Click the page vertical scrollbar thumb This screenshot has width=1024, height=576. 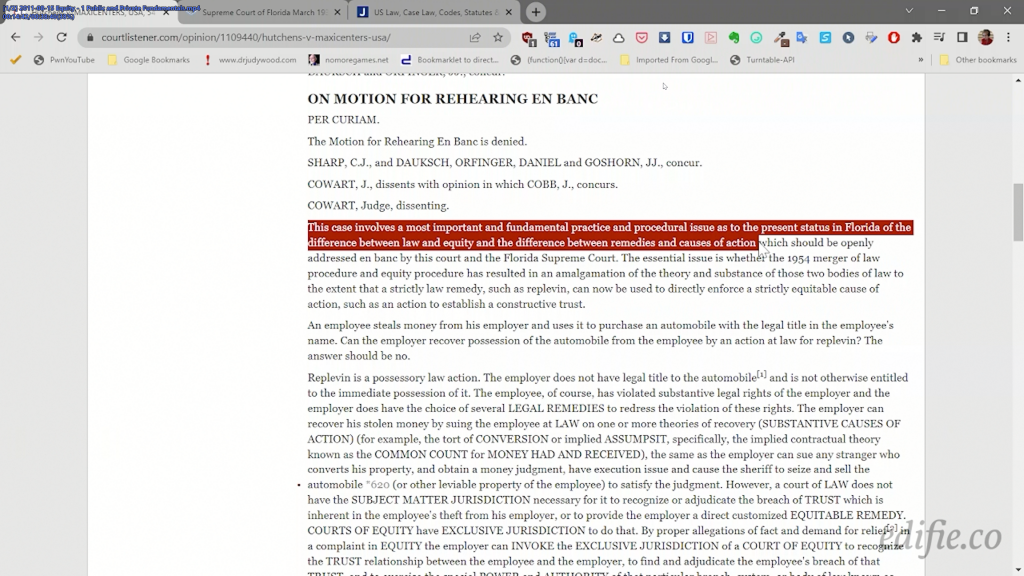point(1018,212)
